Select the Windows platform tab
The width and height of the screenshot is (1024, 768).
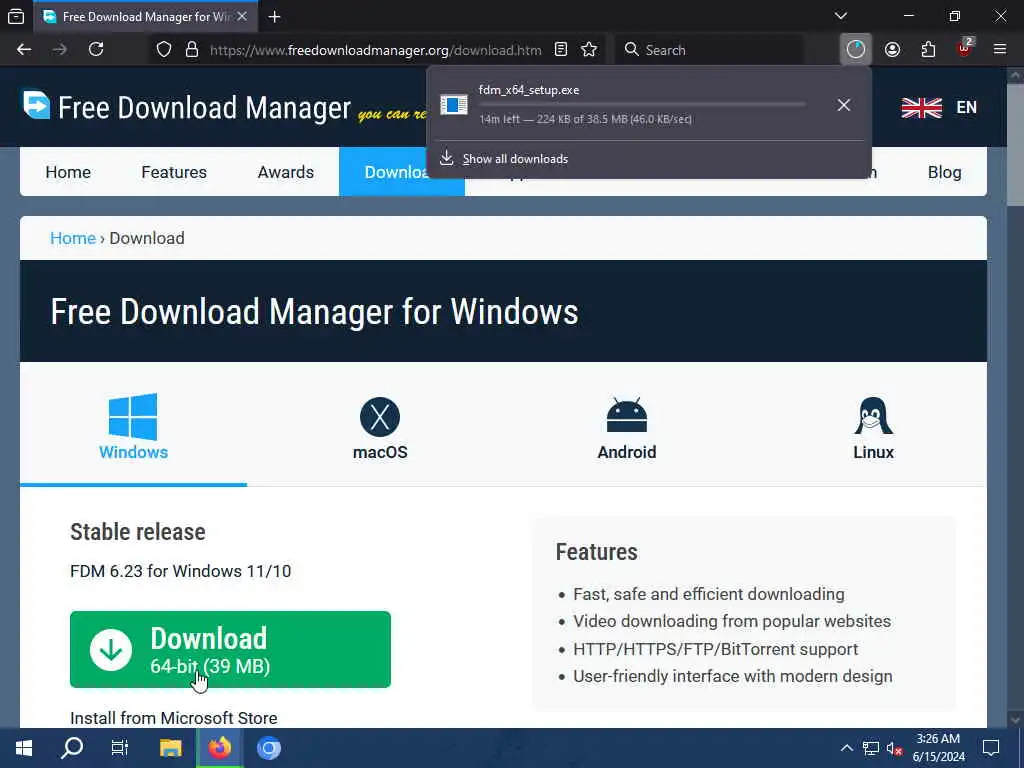tap(133, 426)
